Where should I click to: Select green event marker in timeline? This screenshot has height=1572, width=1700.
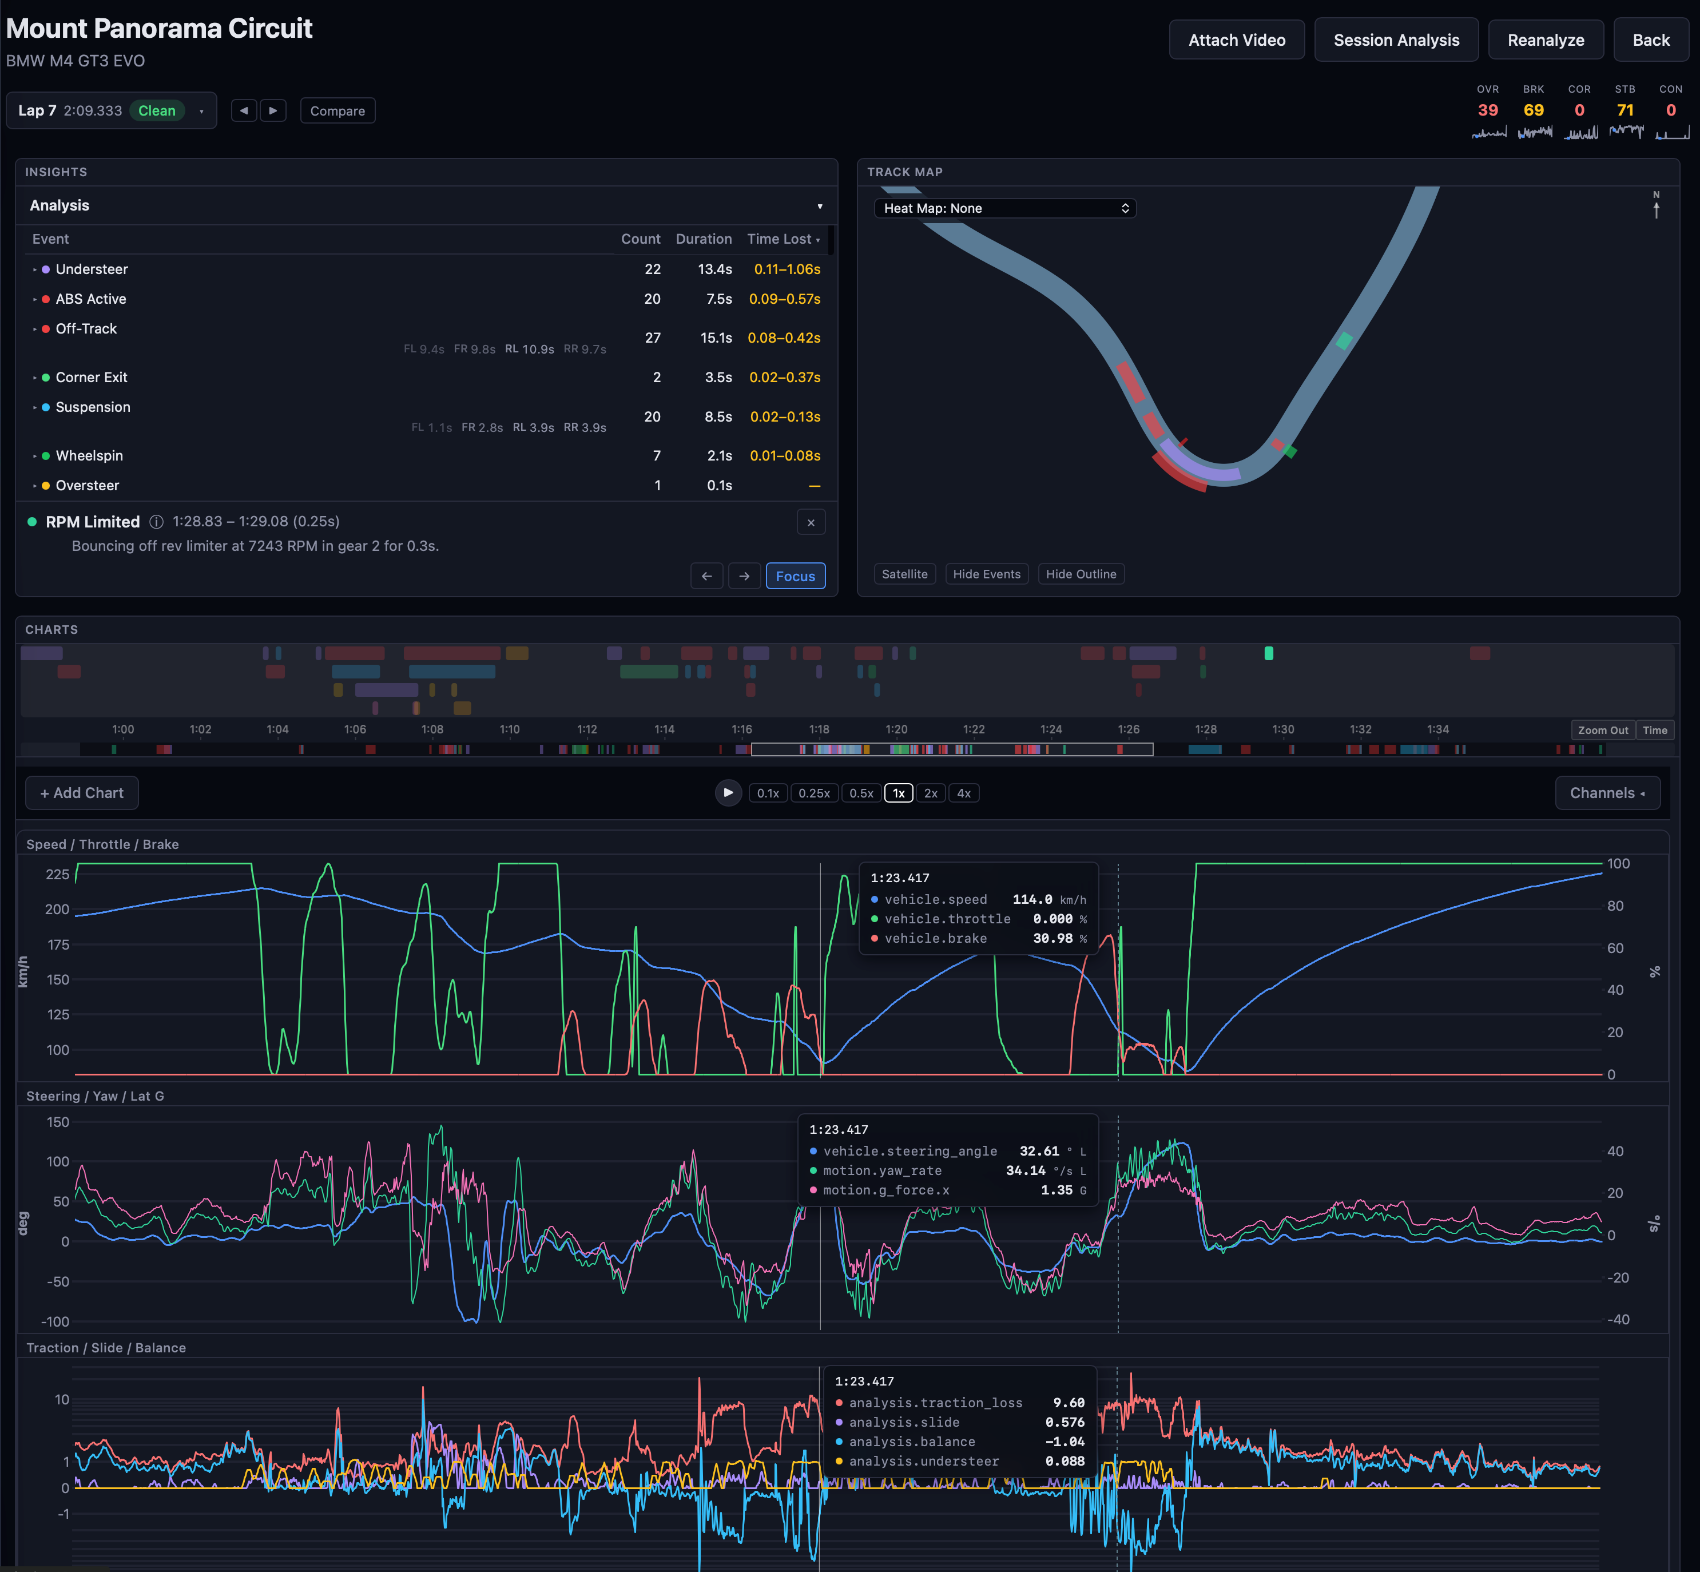coord(1269,653)
